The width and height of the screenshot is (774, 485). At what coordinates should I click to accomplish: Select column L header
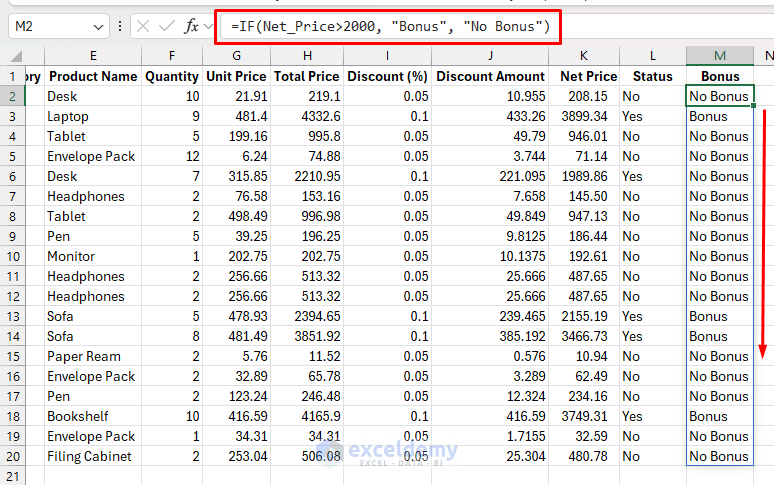pyautogui.click(x=653, y=56)
